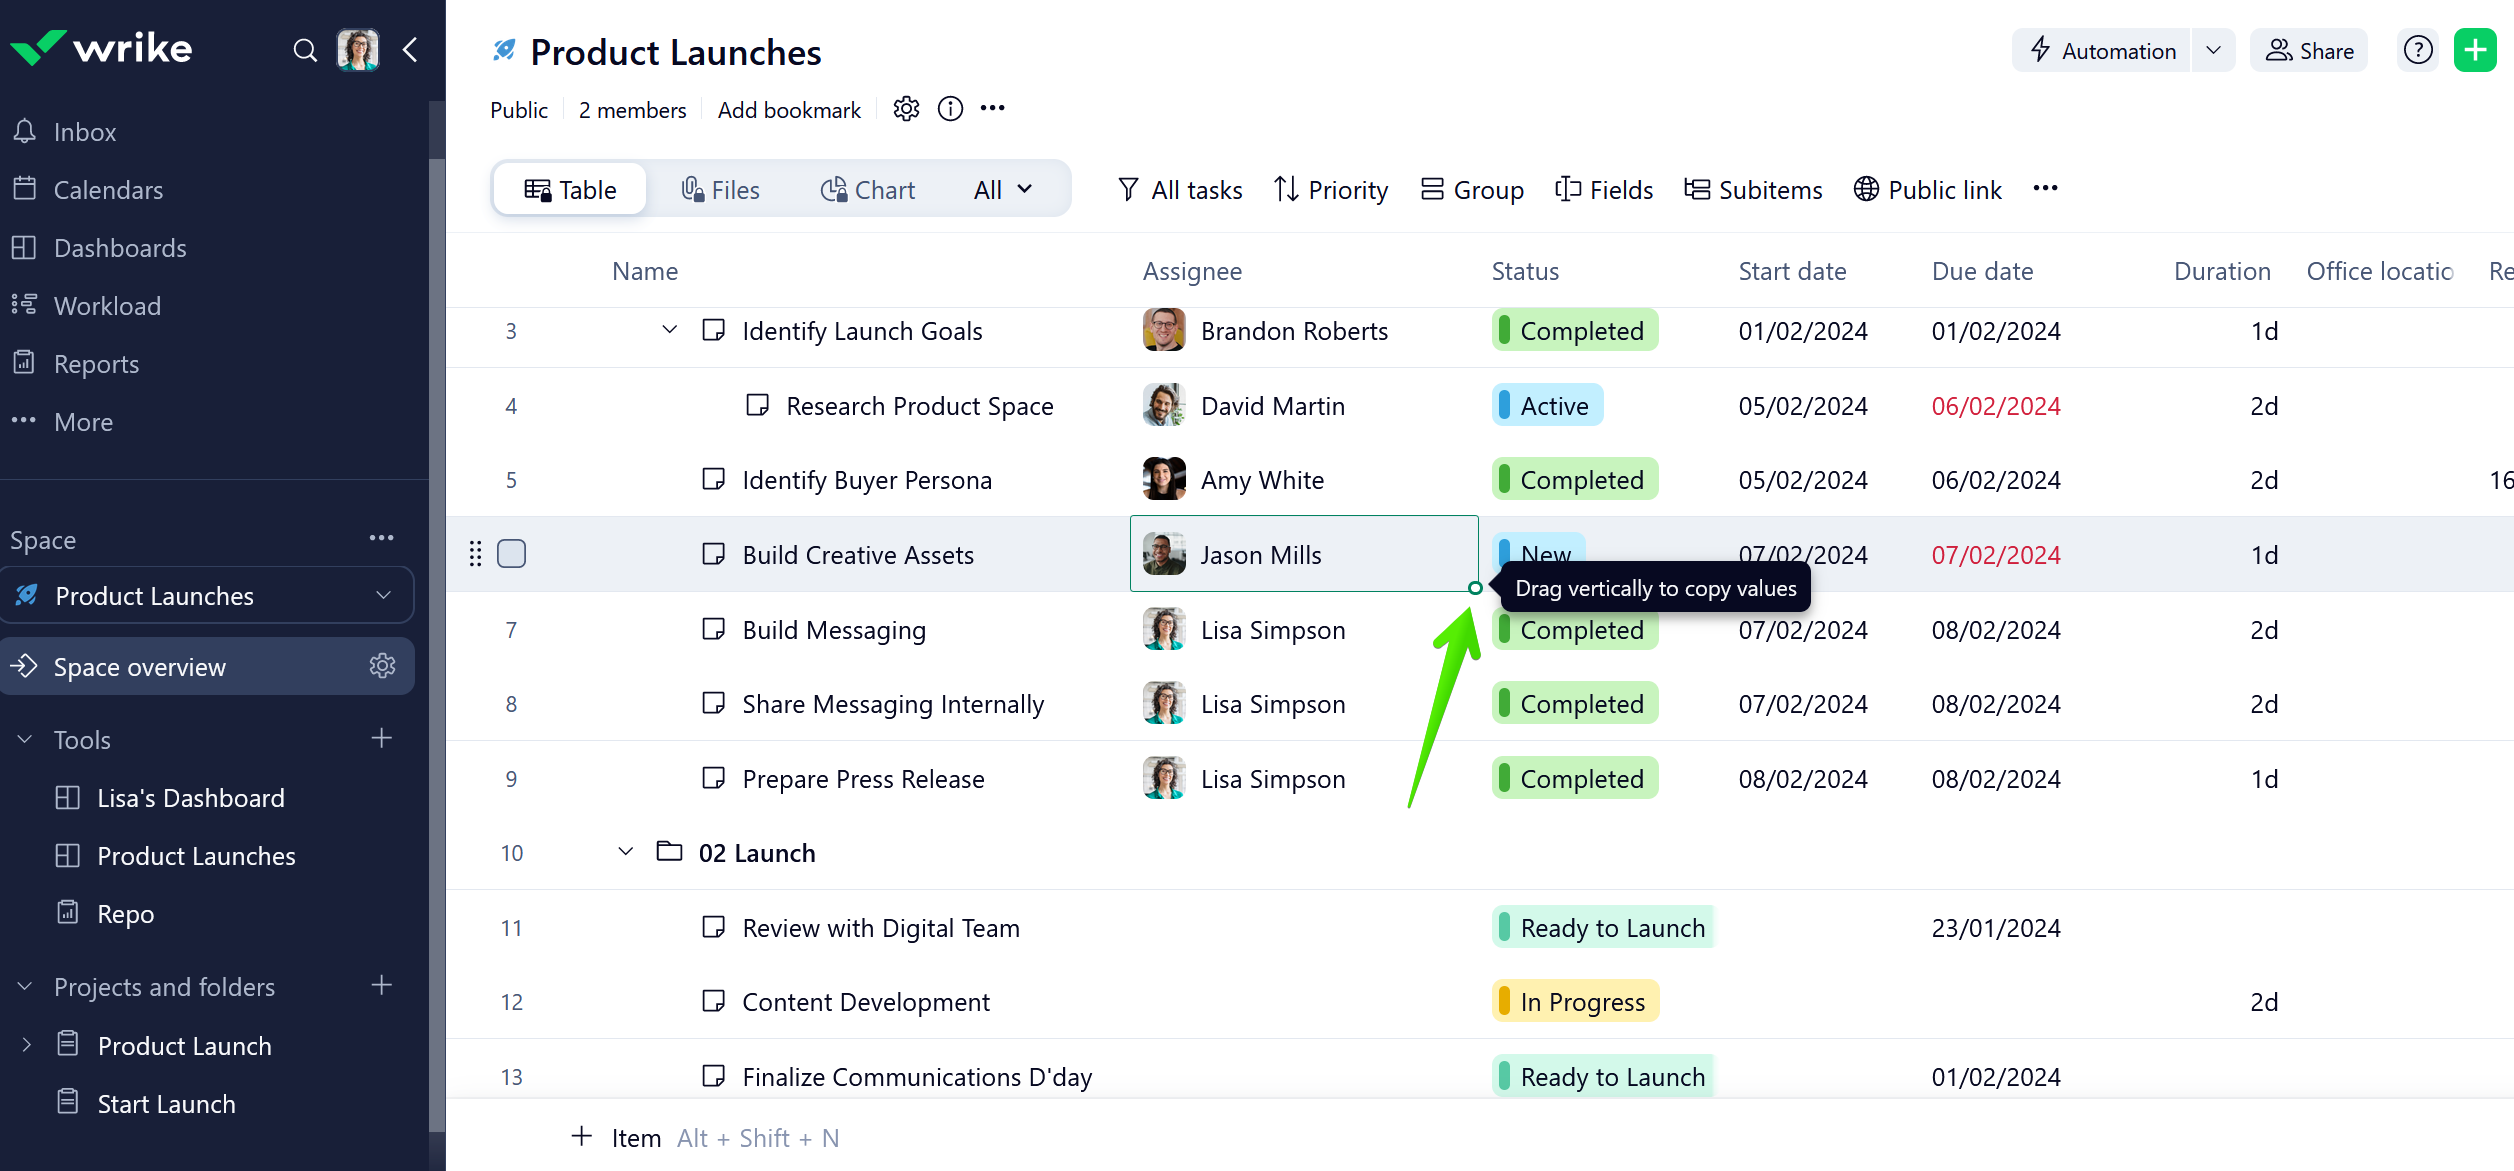Click the Add bookmark link
Screen dimensions: 2514x1171
point(789,110)
